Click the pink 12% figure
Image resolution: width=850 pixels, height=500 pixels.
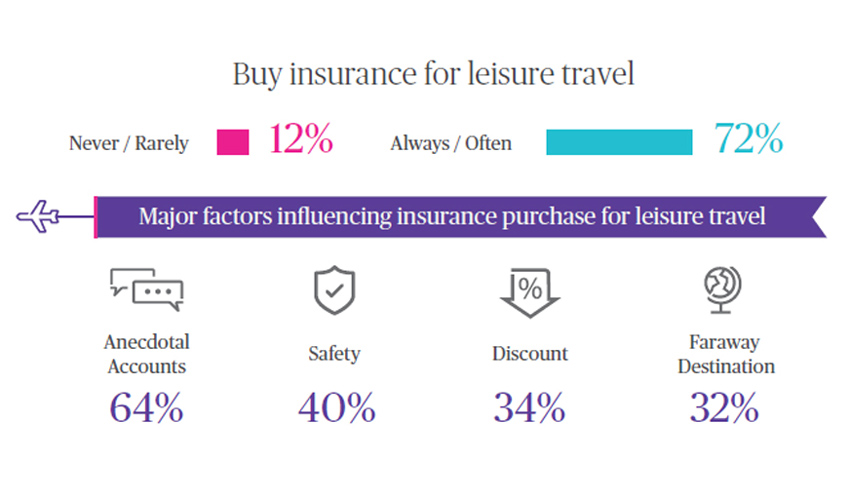(300, 140)
